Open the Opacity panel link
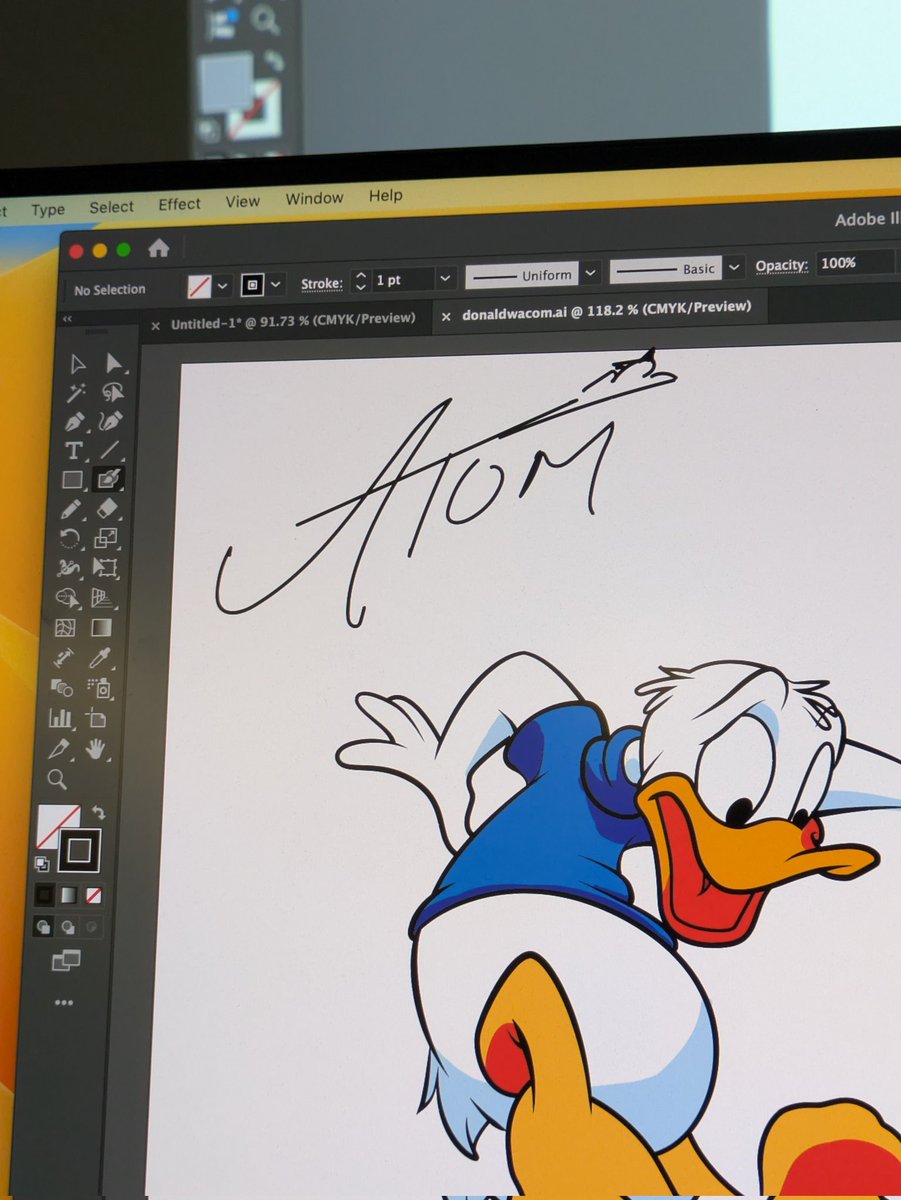The image size is (901, 1200). (781, 266)
